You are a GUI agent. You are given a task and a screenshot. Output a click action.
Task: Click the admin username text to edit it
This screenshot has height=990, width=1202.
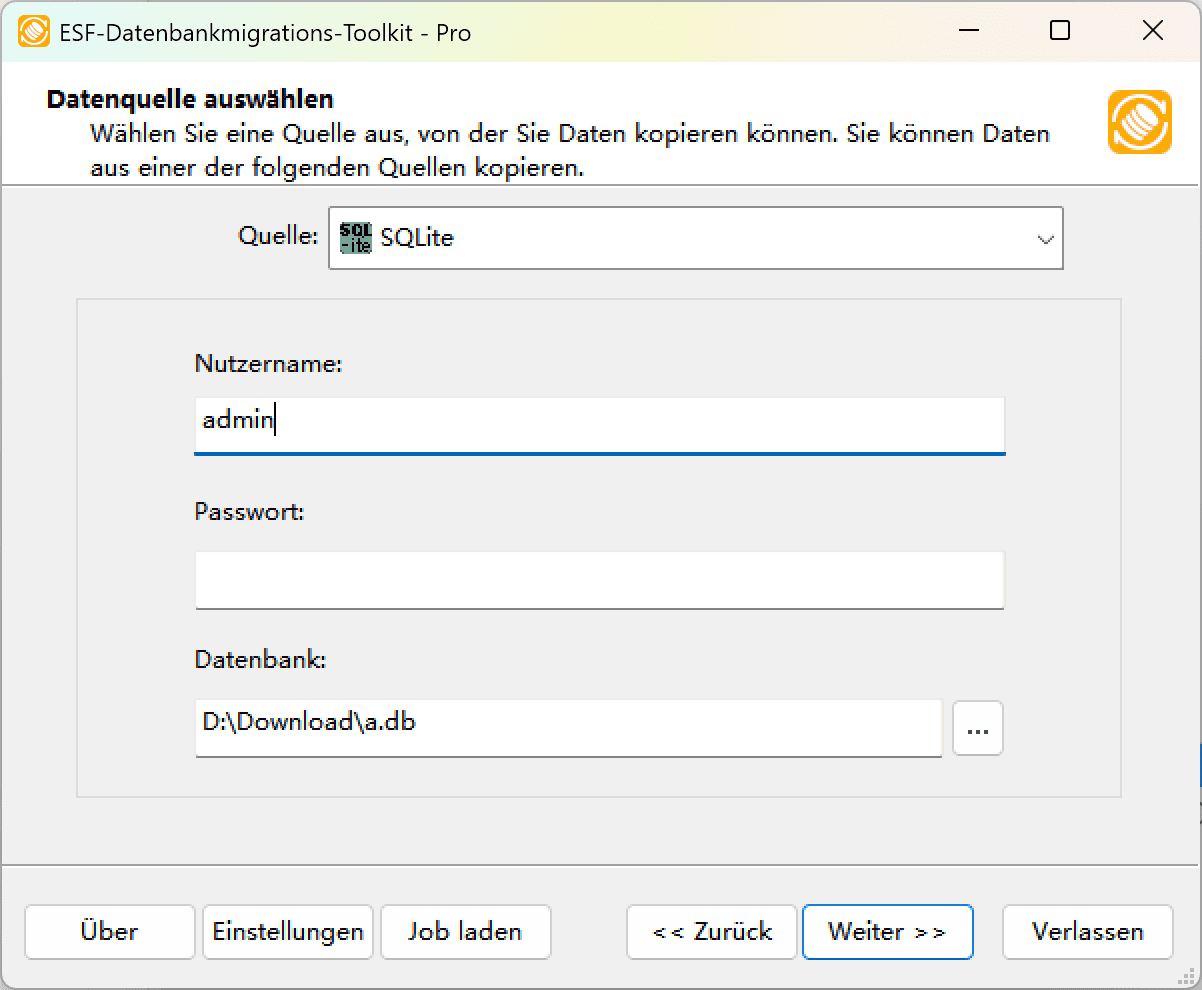click(237, 421)
